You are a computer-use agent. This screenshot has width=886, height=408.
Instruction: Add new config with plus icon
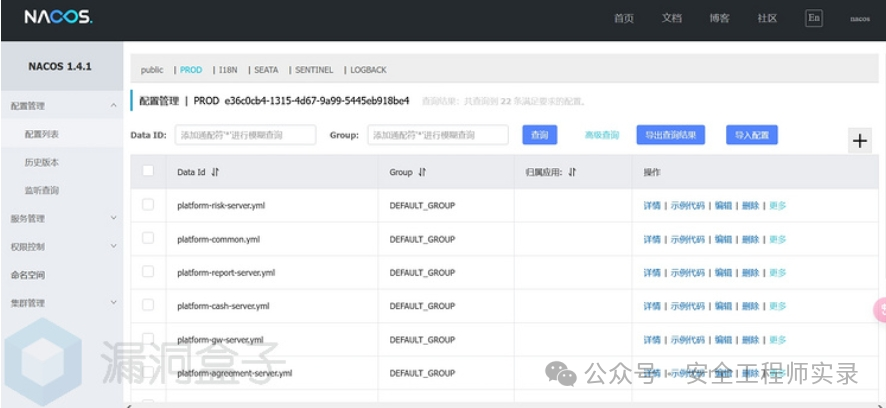pos(859,141)
